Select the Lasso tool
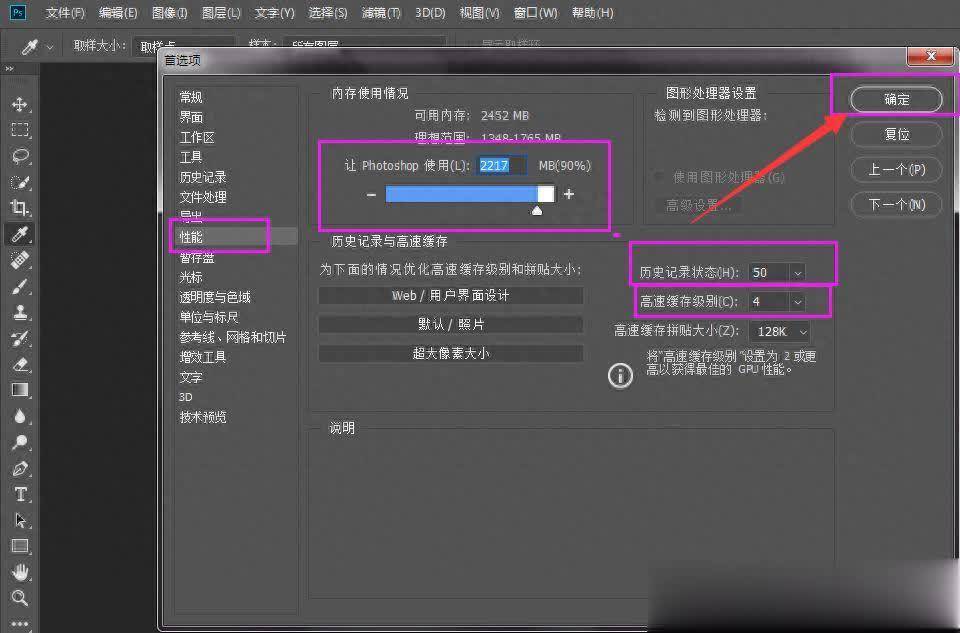 click(20, 156)
